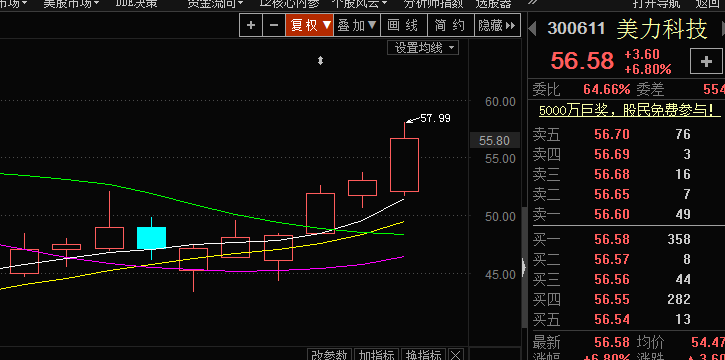This screenshot has width=725, height=360.
Task: Open the 复权 adjustment dropdown
Action: point(310,25)
